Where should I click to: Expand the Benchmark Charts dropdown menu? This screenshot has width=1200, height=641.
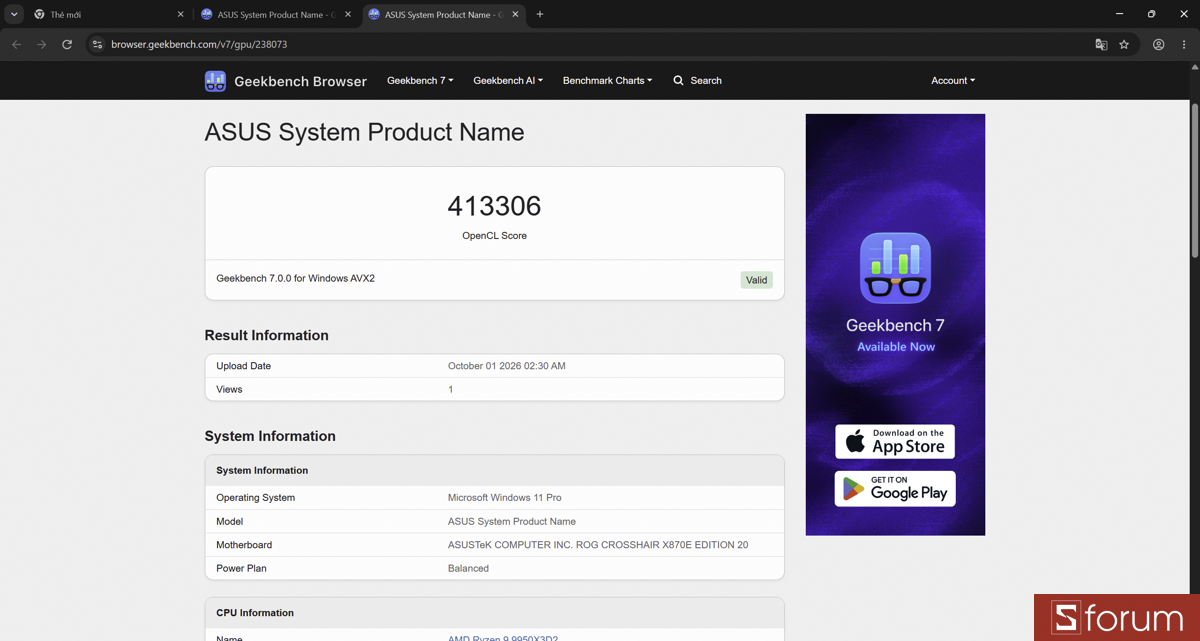point(607,80)
